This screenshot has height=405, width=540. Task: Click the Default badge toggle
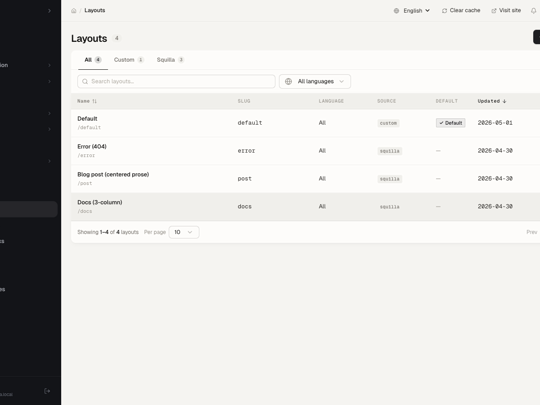(450, 123)
